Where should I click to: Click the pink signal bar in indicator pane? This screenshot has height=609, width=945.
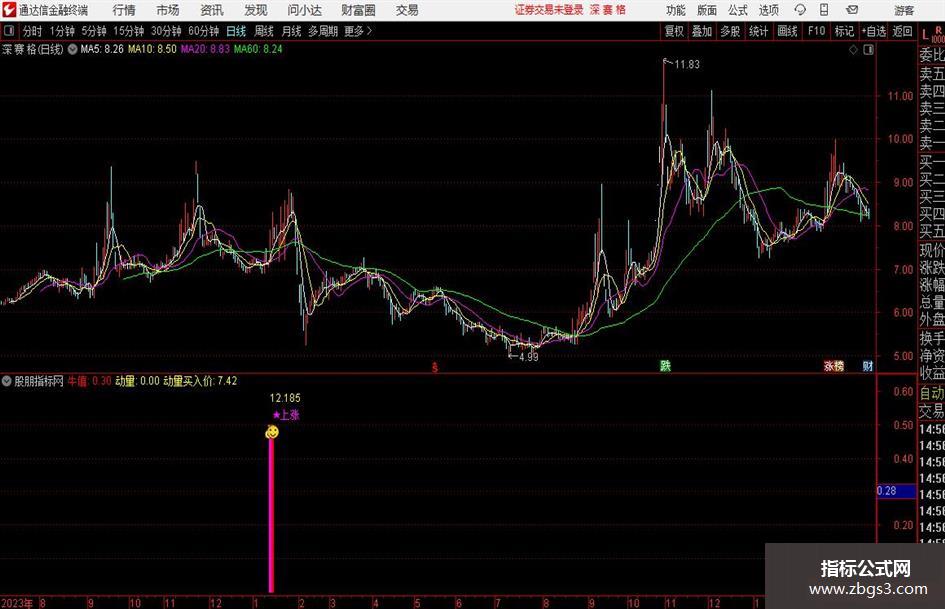pyautogui.click(x=271, y=516)
